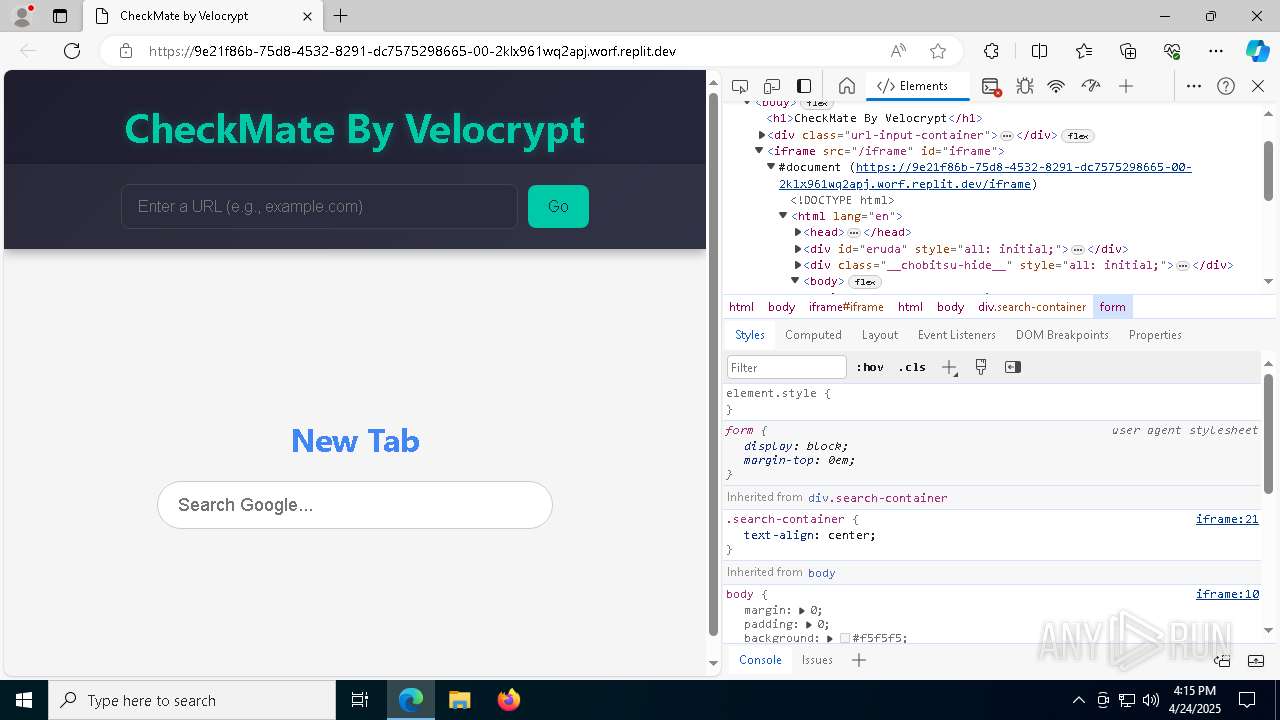
Task: Toggle the computed styles sidebar
Action: [1013, 367]
